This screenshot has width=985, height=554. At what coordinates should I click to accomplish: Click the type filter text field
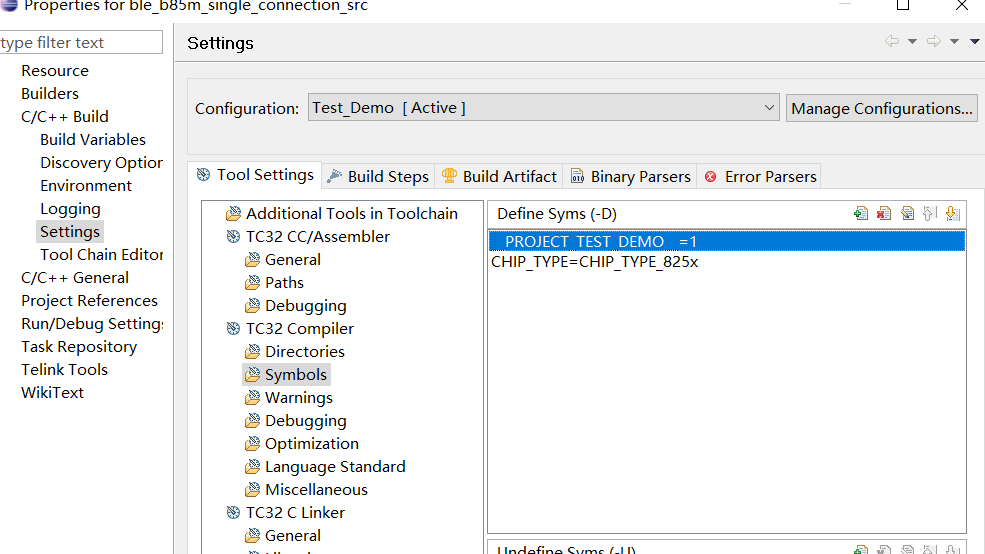point(80,42)
